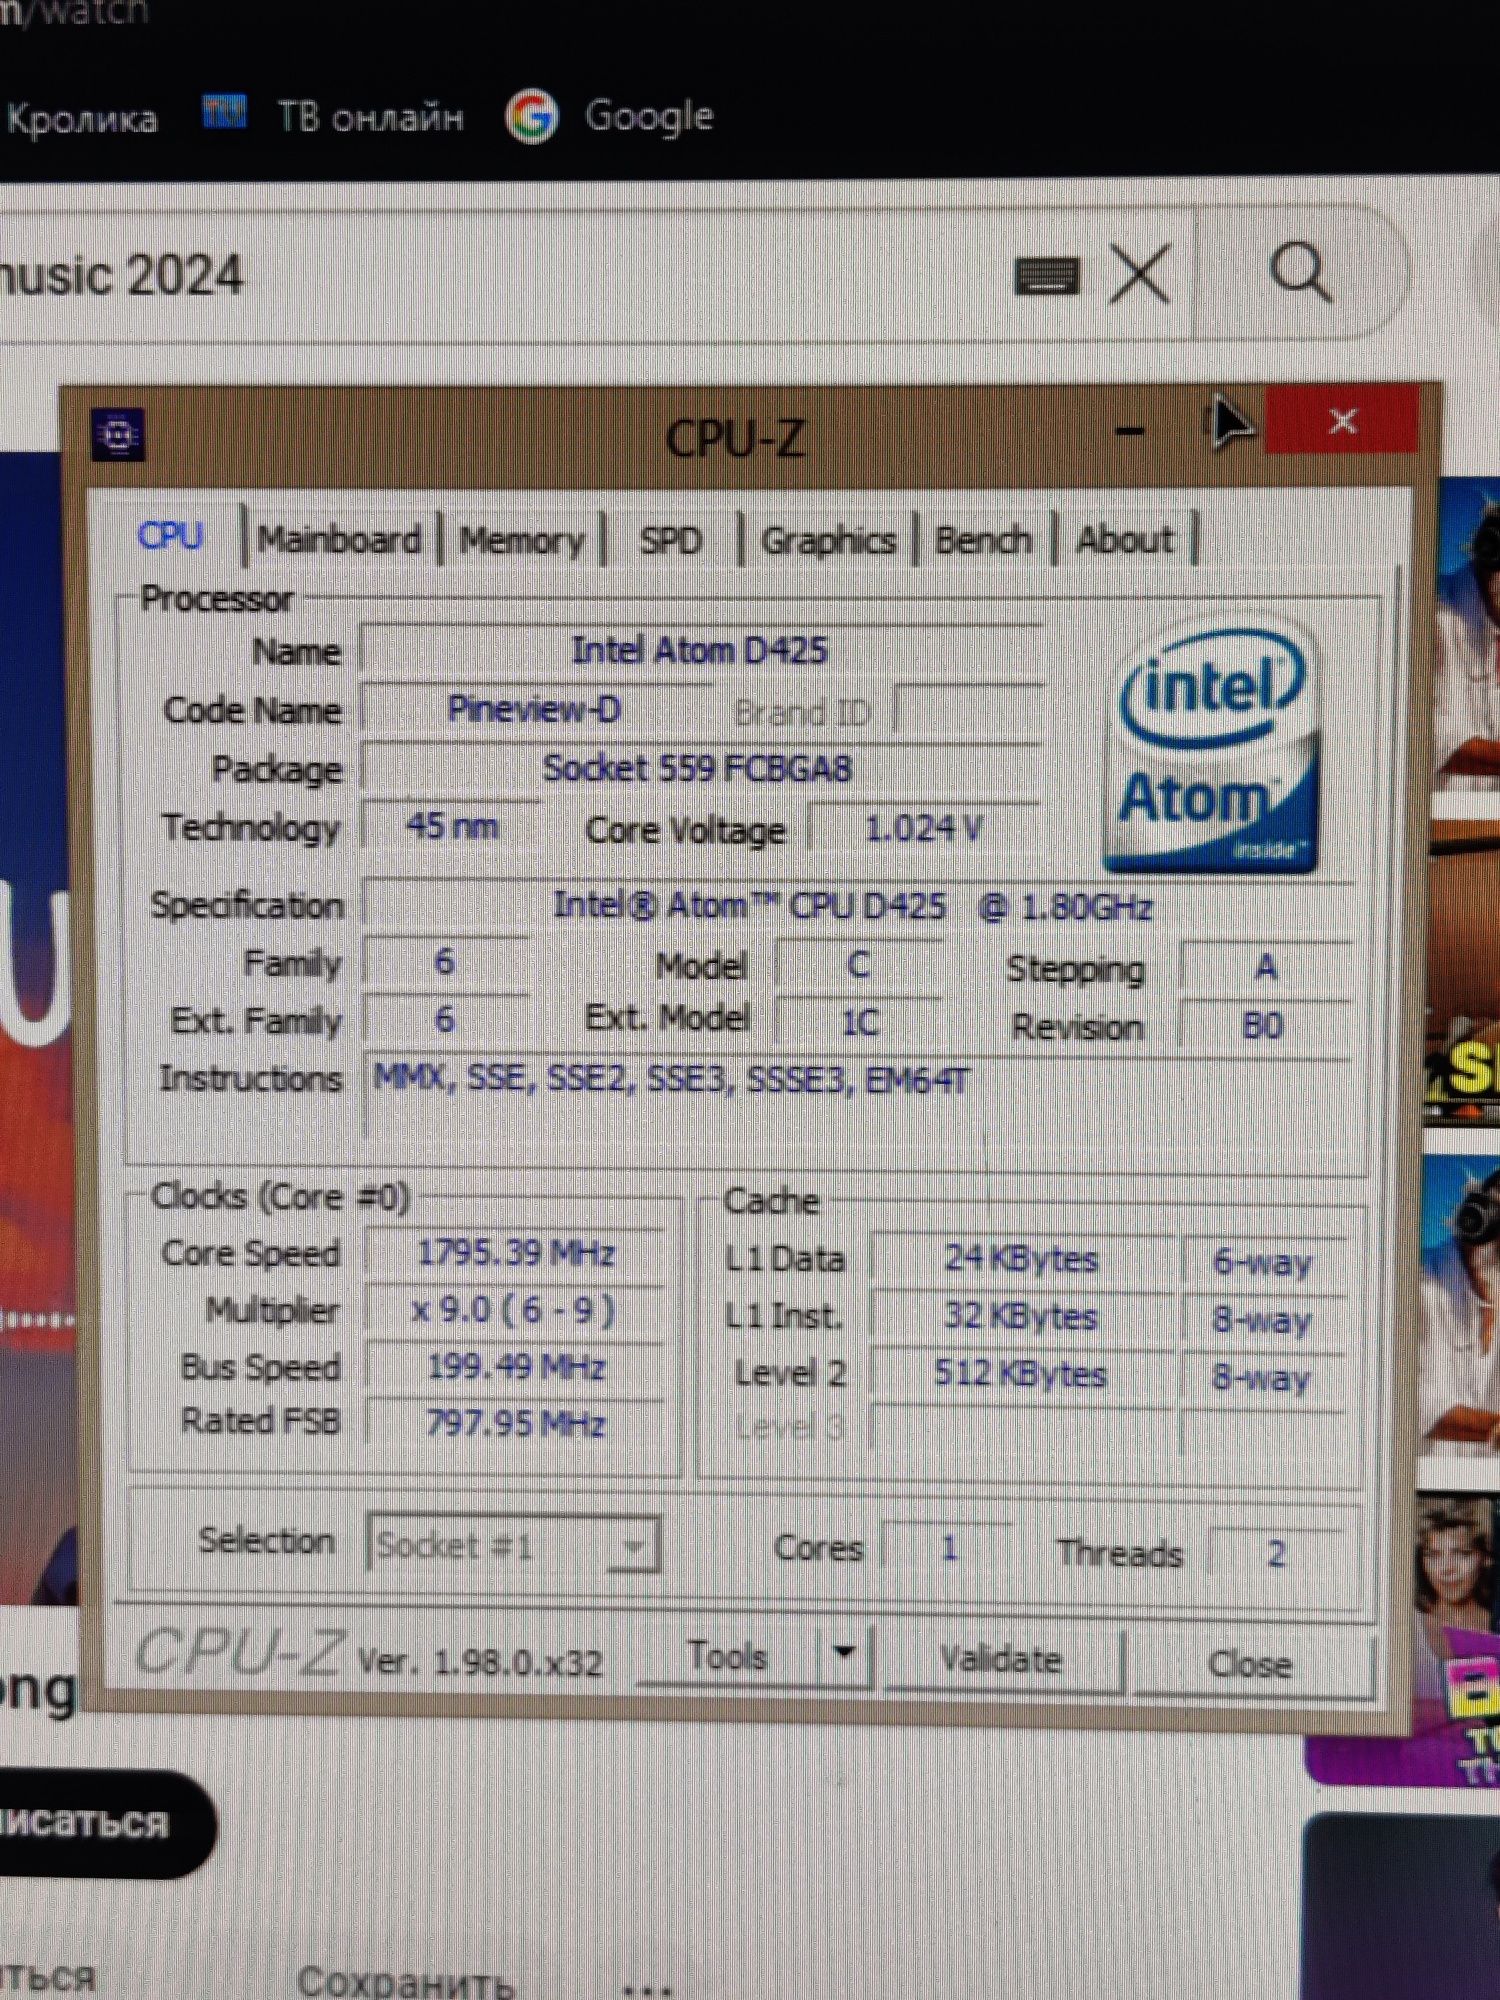1500x2000 pixels.
Task: Click the Rated FSB value 797.95 MHz
Action: [x=515, y=1422]
